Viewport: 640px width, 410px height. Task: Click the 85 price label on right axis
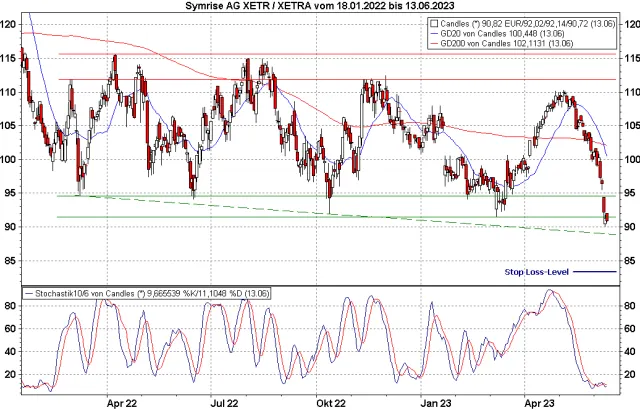(629, 260)
